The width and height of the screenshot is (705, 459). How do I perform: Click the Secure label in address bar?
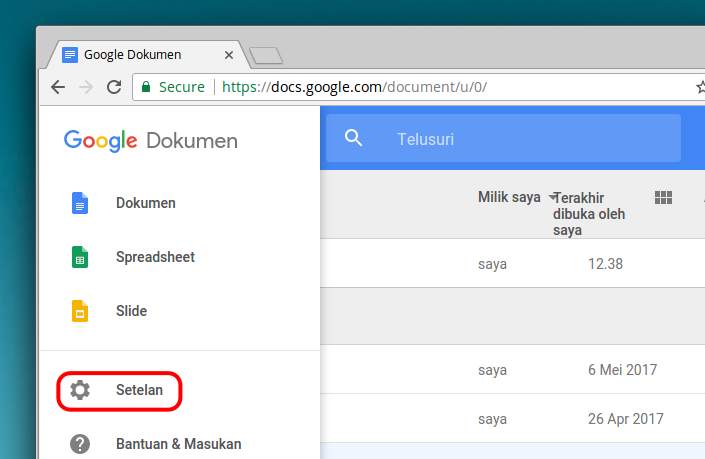pos(182,87)
